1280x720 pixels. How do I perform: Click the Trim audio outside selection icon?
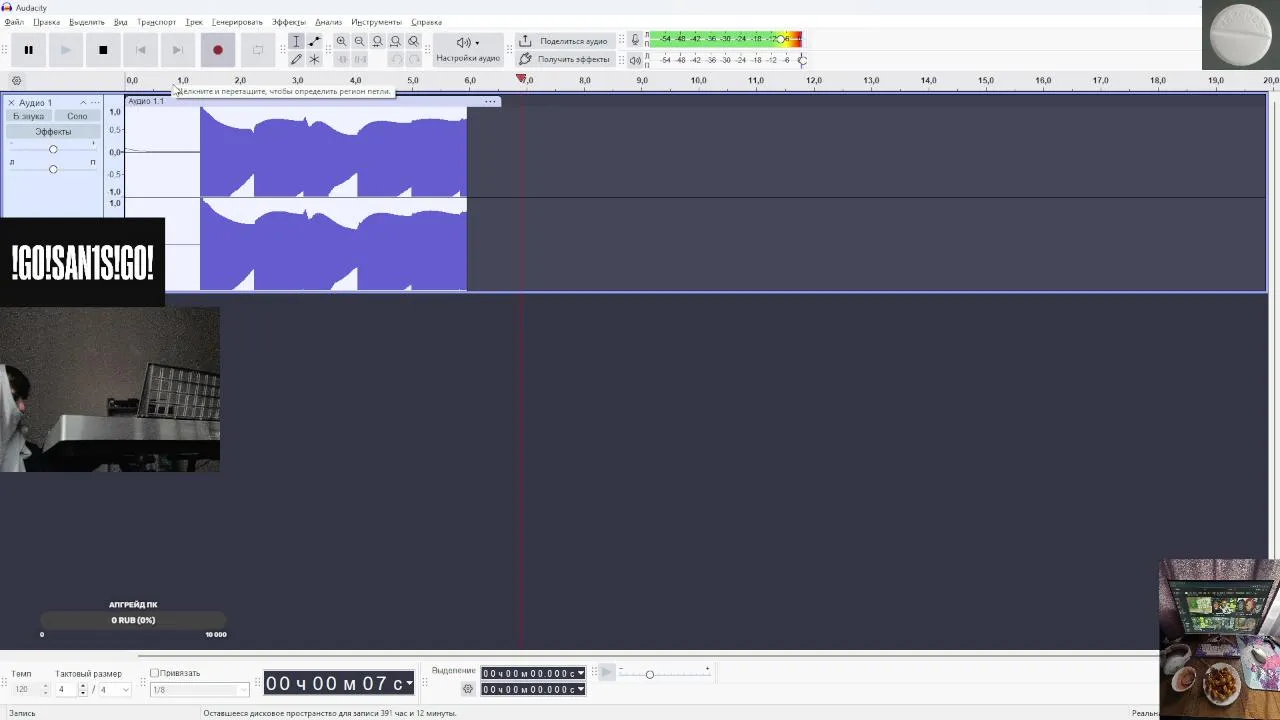pos(341,59)
